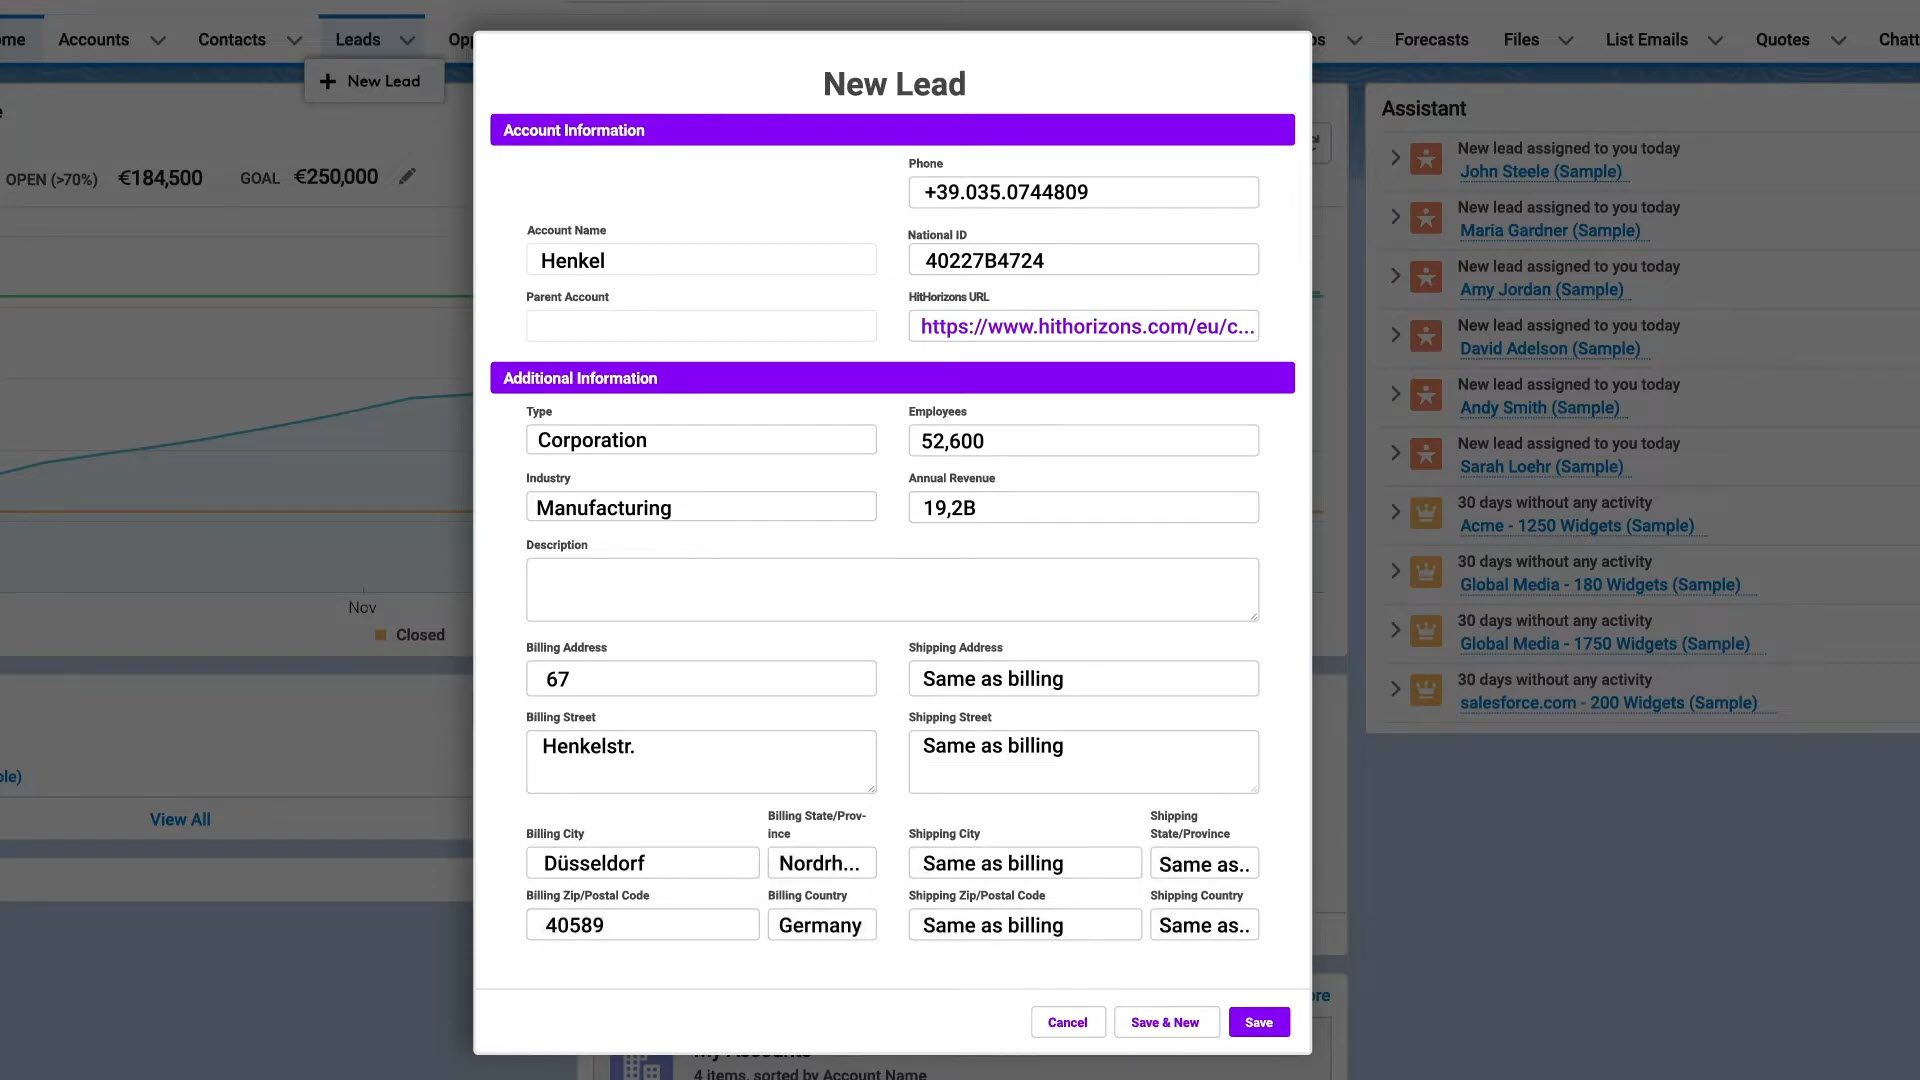Go to the Forecasts tab
This screenshot has width=1920, height=1080.
coord(1431,40)
